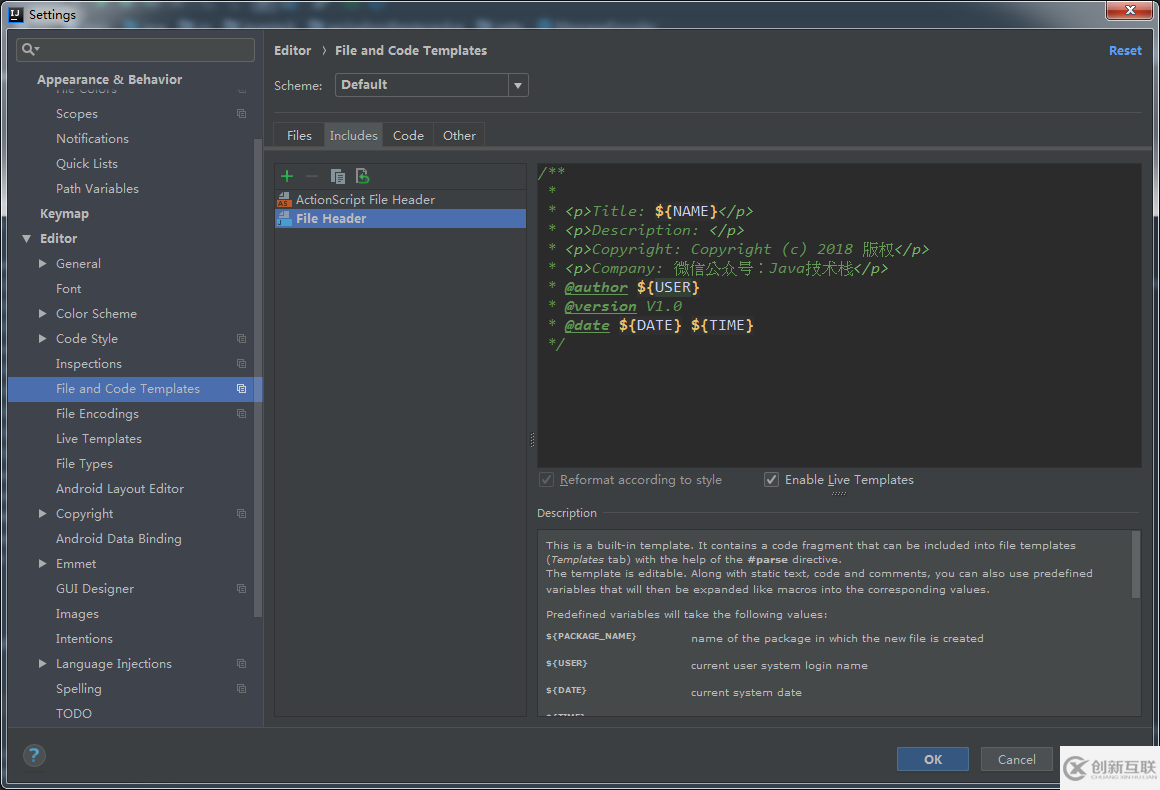Click the Remove Template minus icon
The width and height of the screenshot is (1160, 790).
311,176
